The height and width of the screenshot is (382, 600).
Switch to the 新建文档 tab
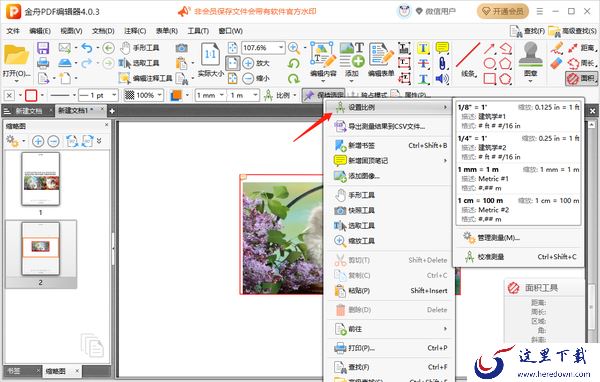tap(29, 111)
